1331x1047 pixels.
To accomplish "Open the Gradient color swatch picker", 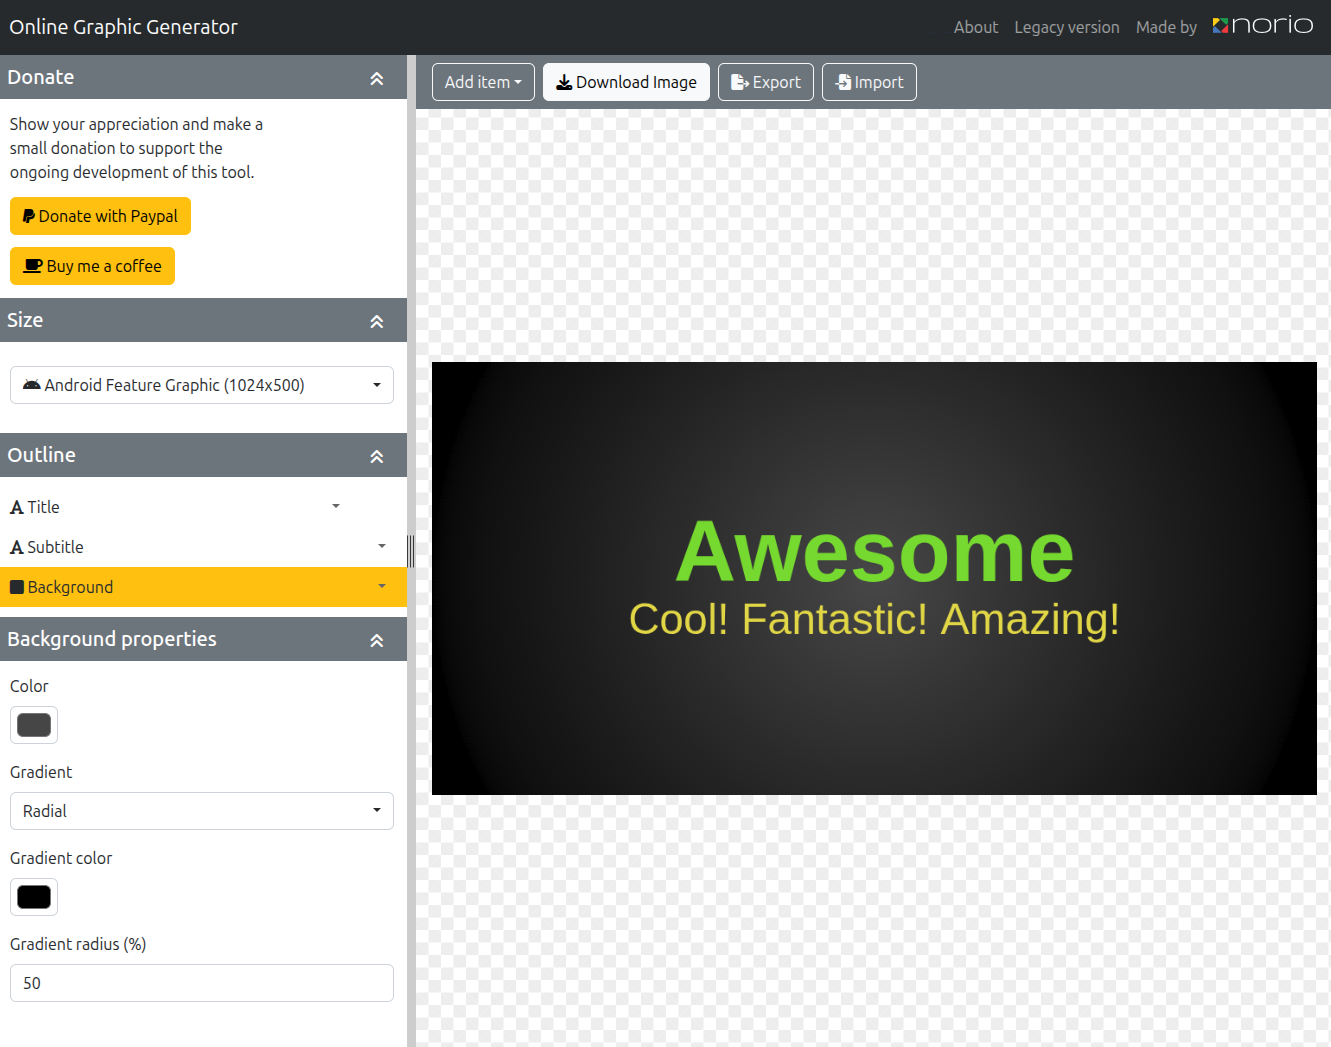I will click(34, 897).
